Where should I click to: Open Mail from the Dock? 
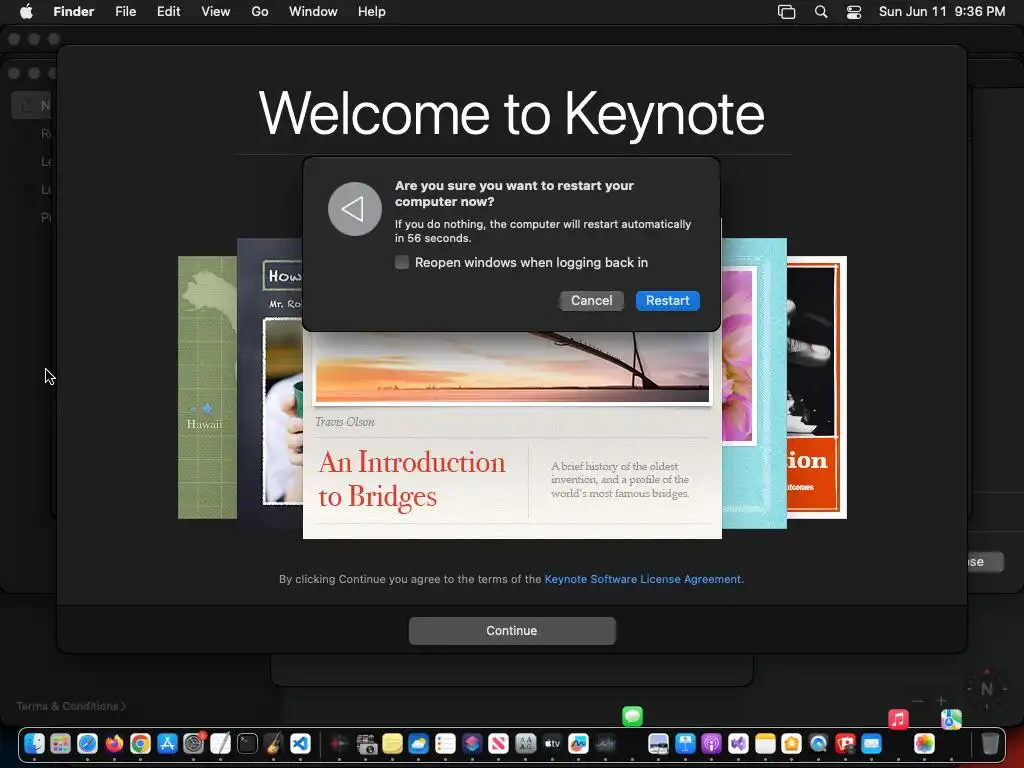click(871, 743)
